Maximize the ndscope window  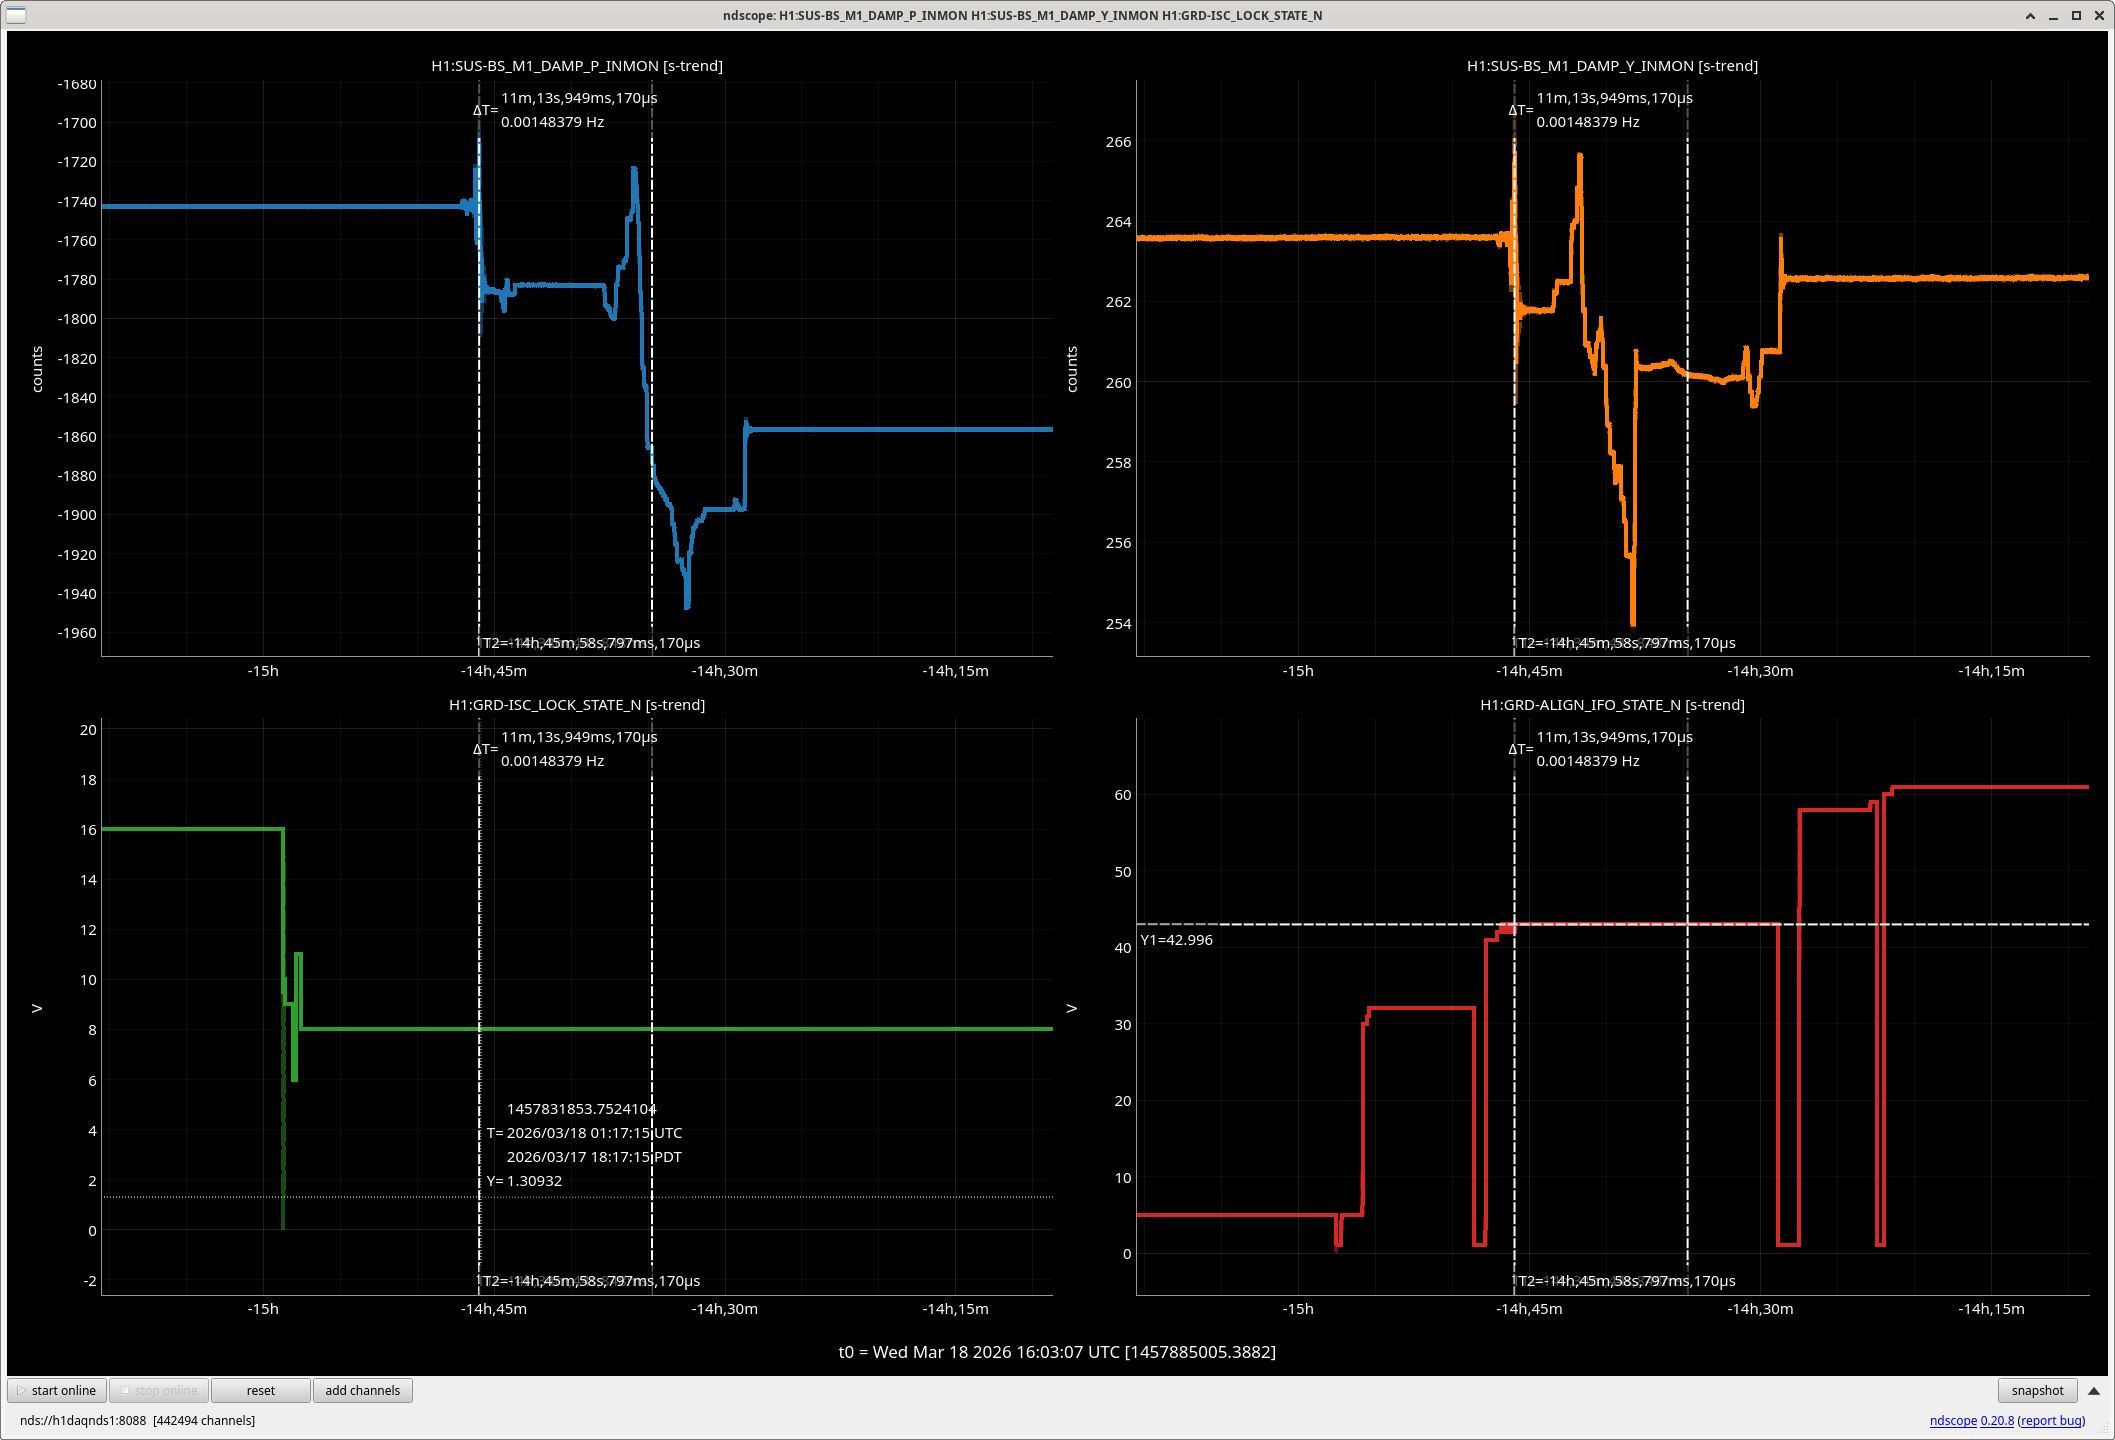point(2076,16)
